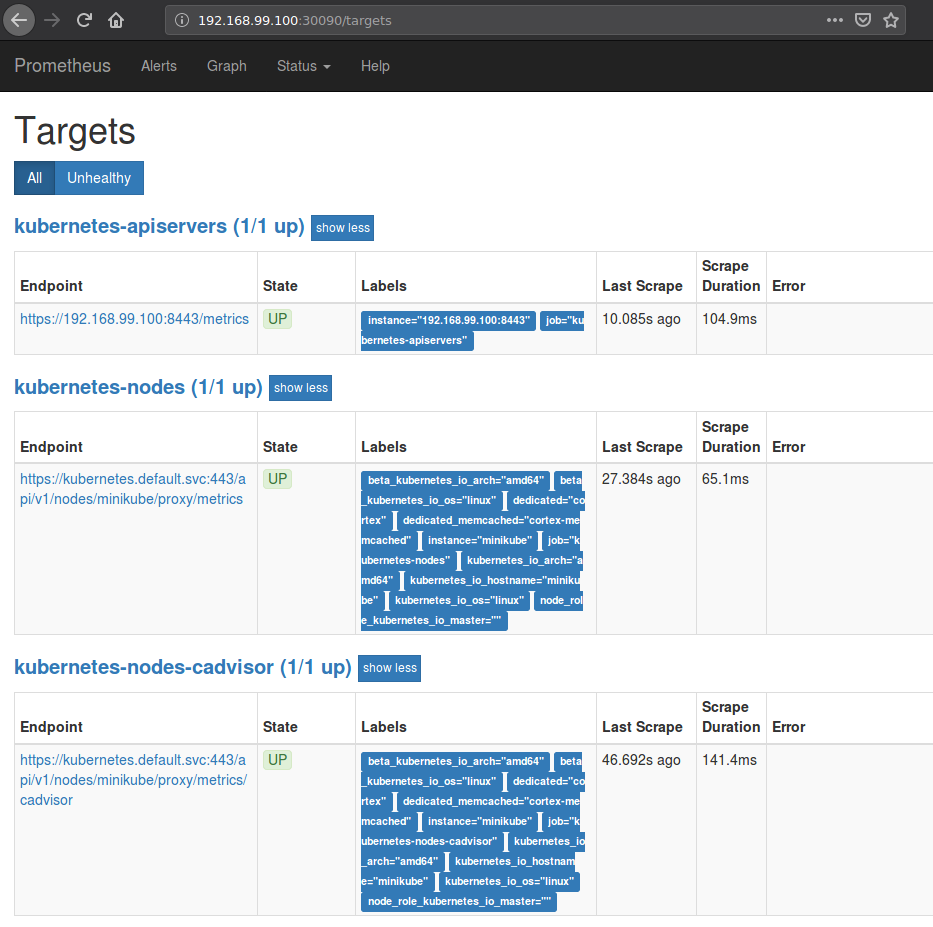Go back to the previous page
933x927 pixels.
click(x=19, y=20)
